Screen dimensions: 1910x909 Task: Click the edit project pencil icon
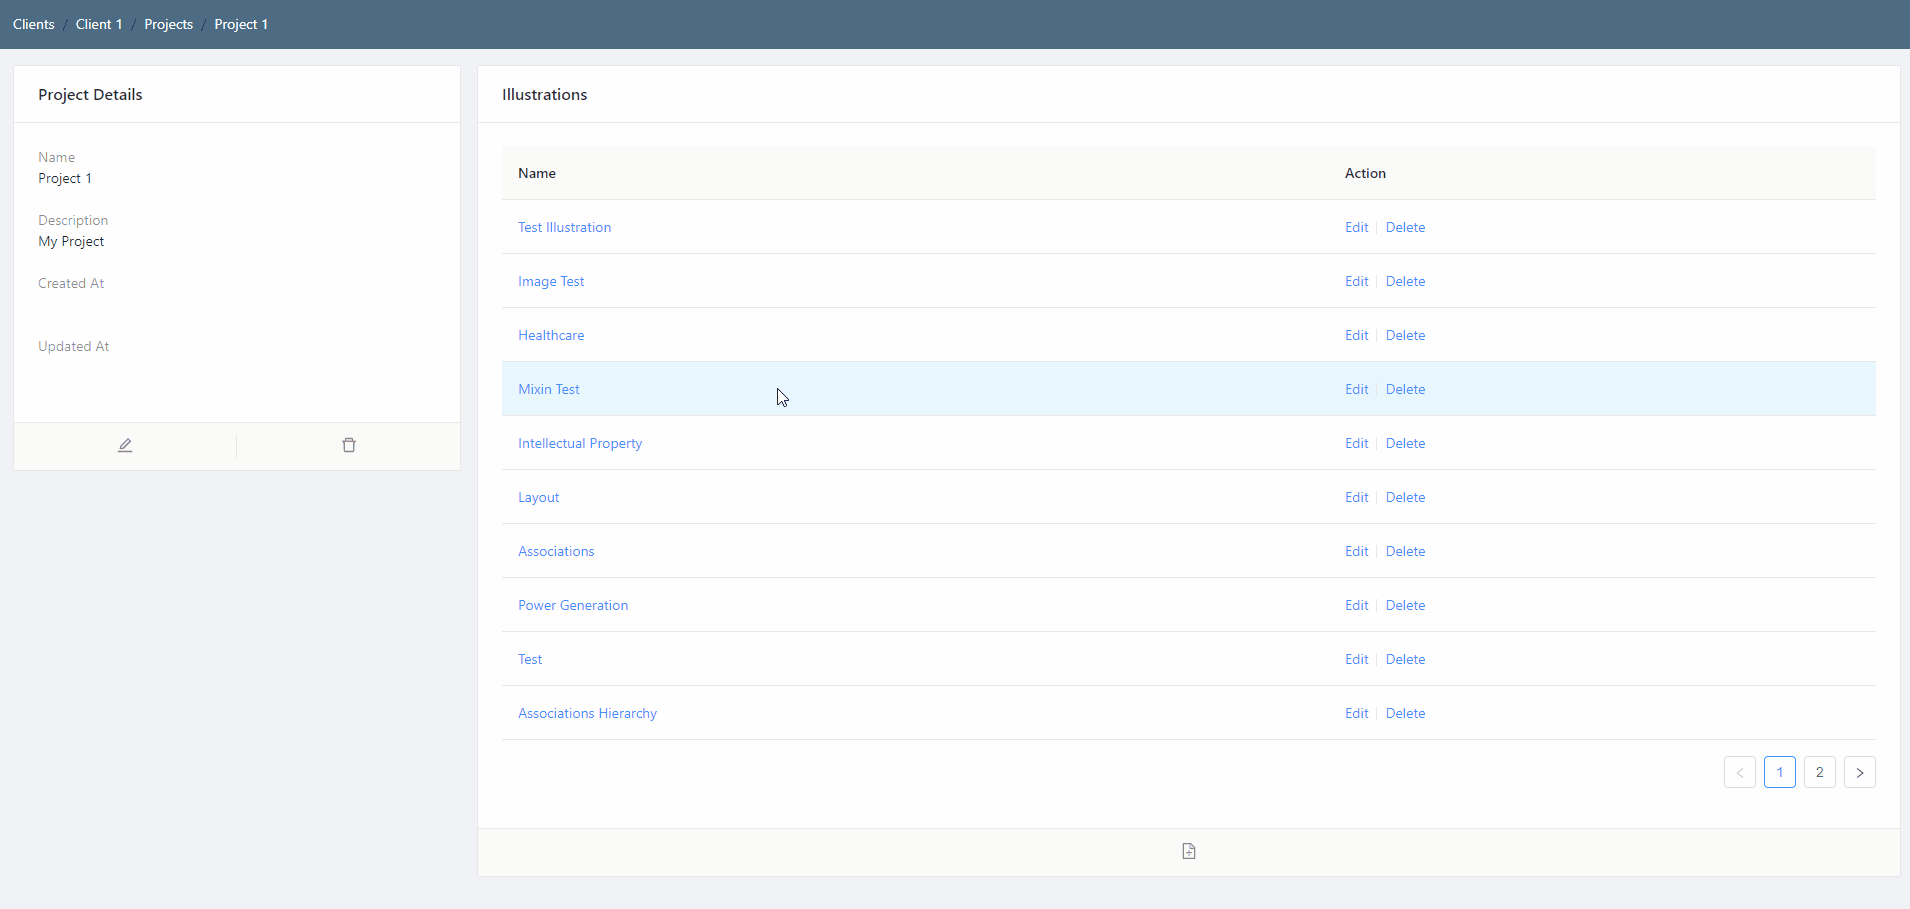coord(125,446)
